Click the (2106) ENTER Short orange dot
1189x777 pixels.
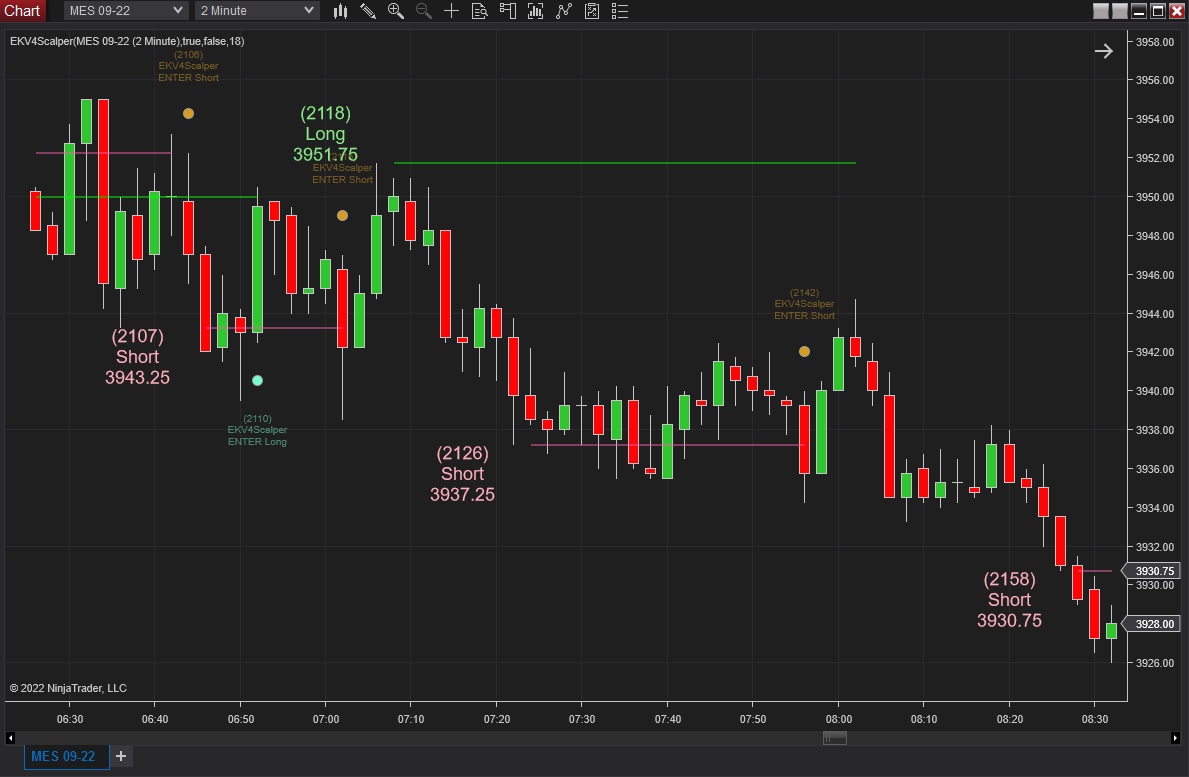coord(189,114)
